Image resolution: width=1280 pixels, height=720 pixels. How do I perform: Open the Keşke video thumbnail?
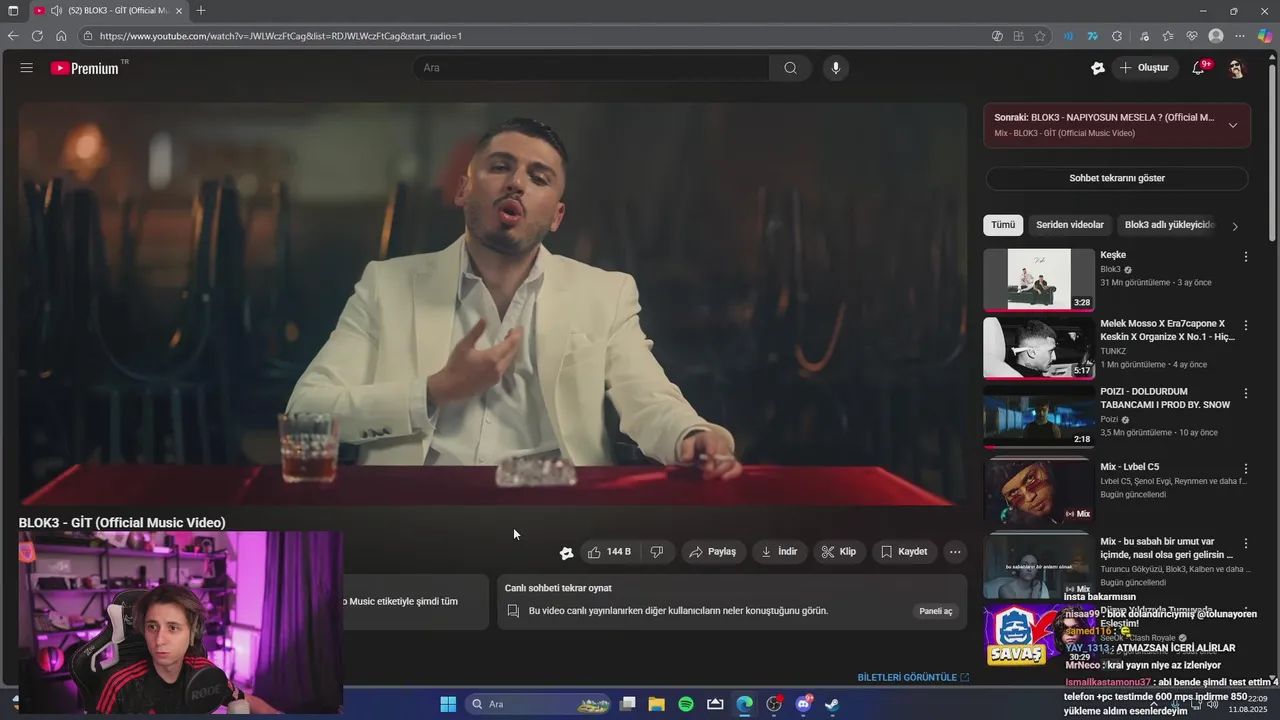1039,280
